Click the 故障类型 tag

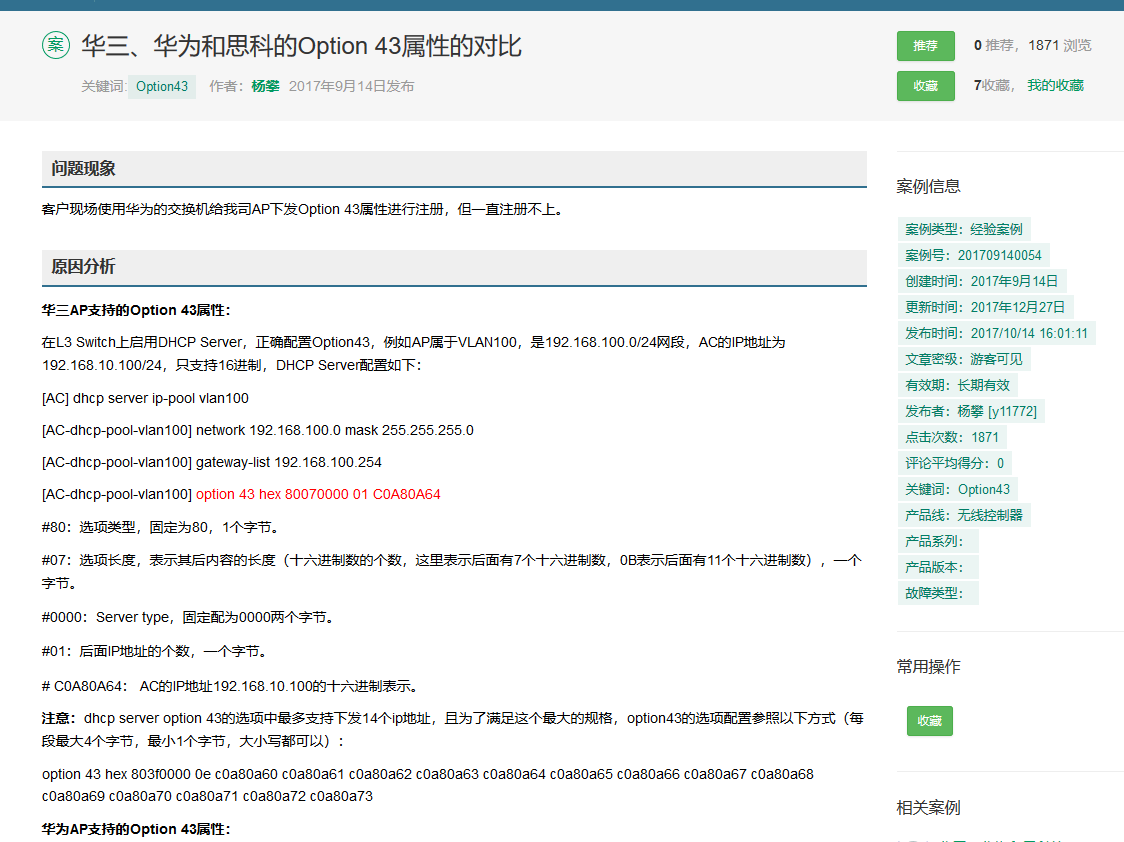(x=938, y=593)
